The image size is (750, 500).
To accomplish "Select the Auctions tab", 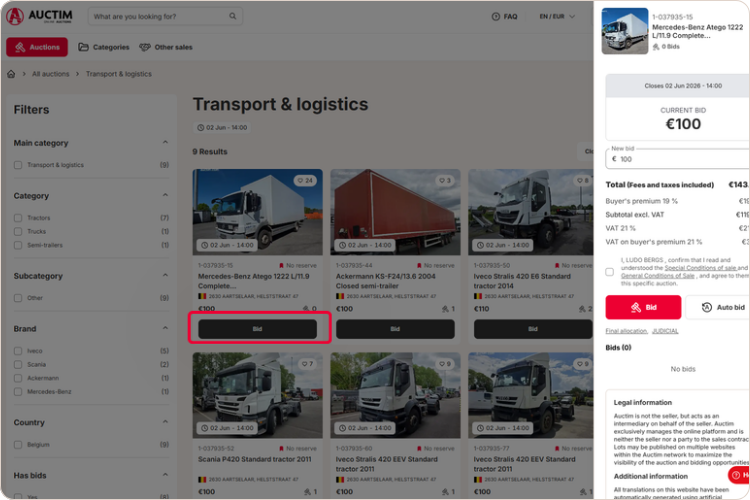I will coord(37,47).
